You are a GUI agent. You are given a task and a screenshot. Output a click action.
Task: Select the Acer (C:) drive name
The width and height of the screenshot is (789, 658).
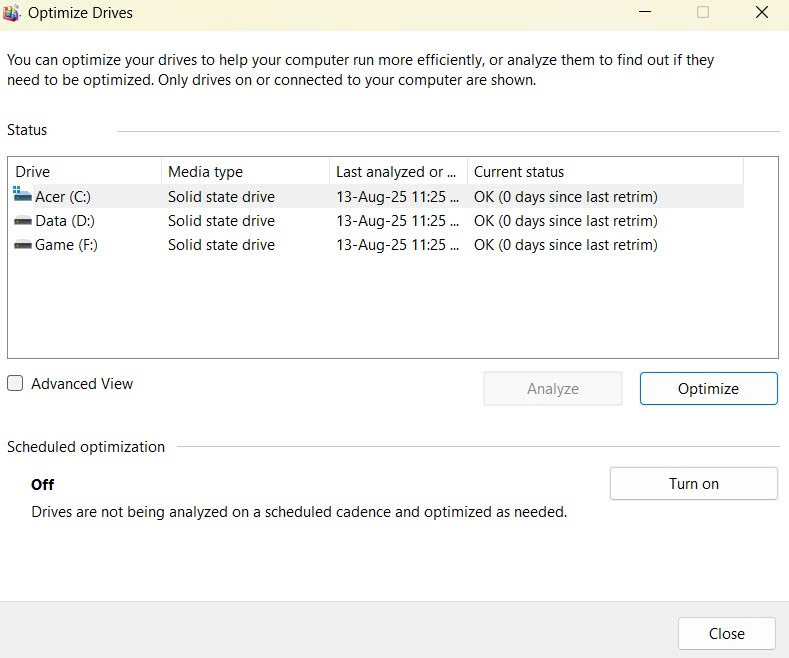(x=64, y=197)
